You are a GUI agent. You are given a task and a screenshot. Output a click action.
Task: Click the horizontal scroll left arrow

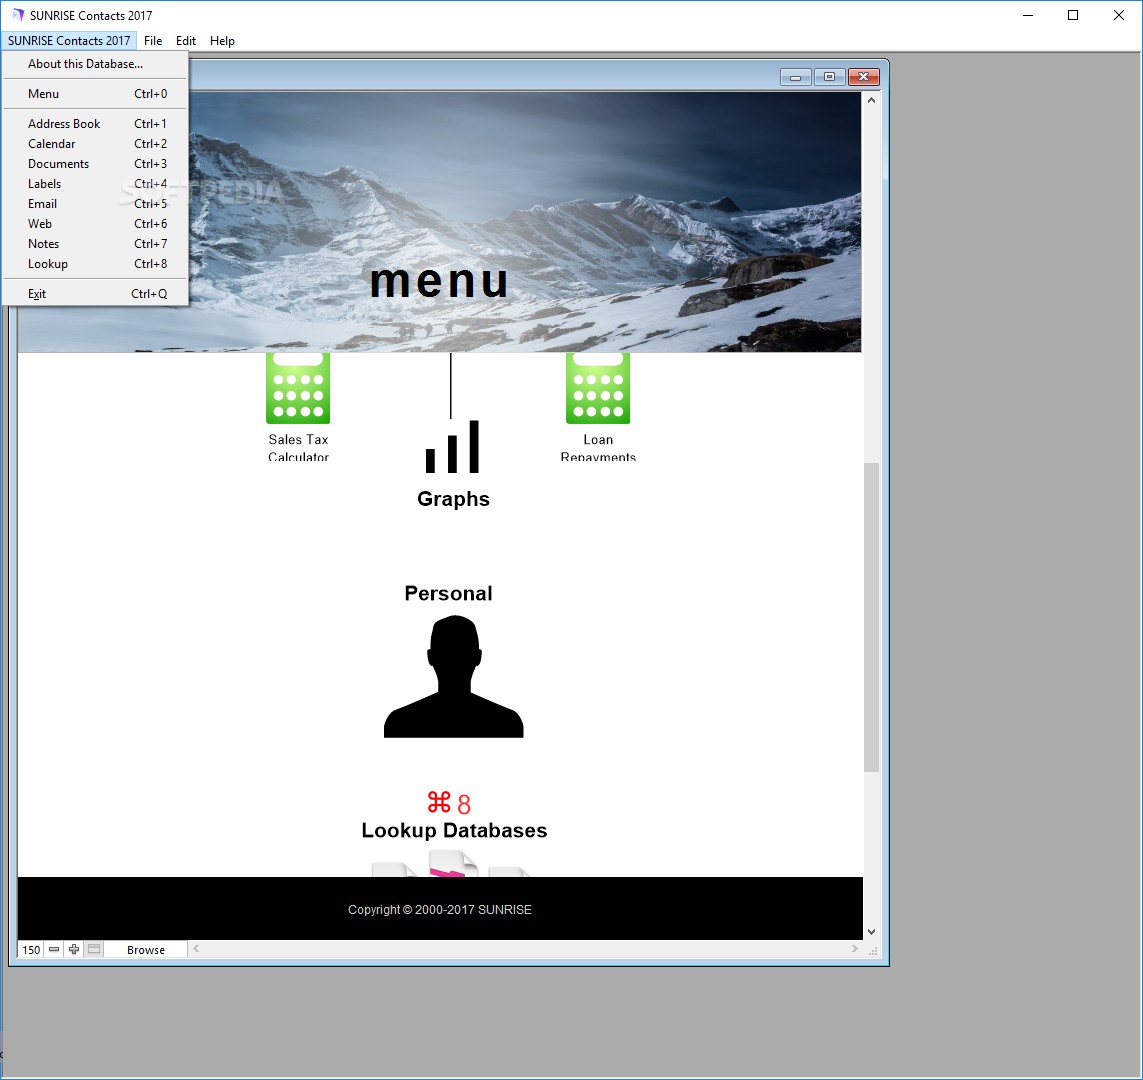click(196, 949)
